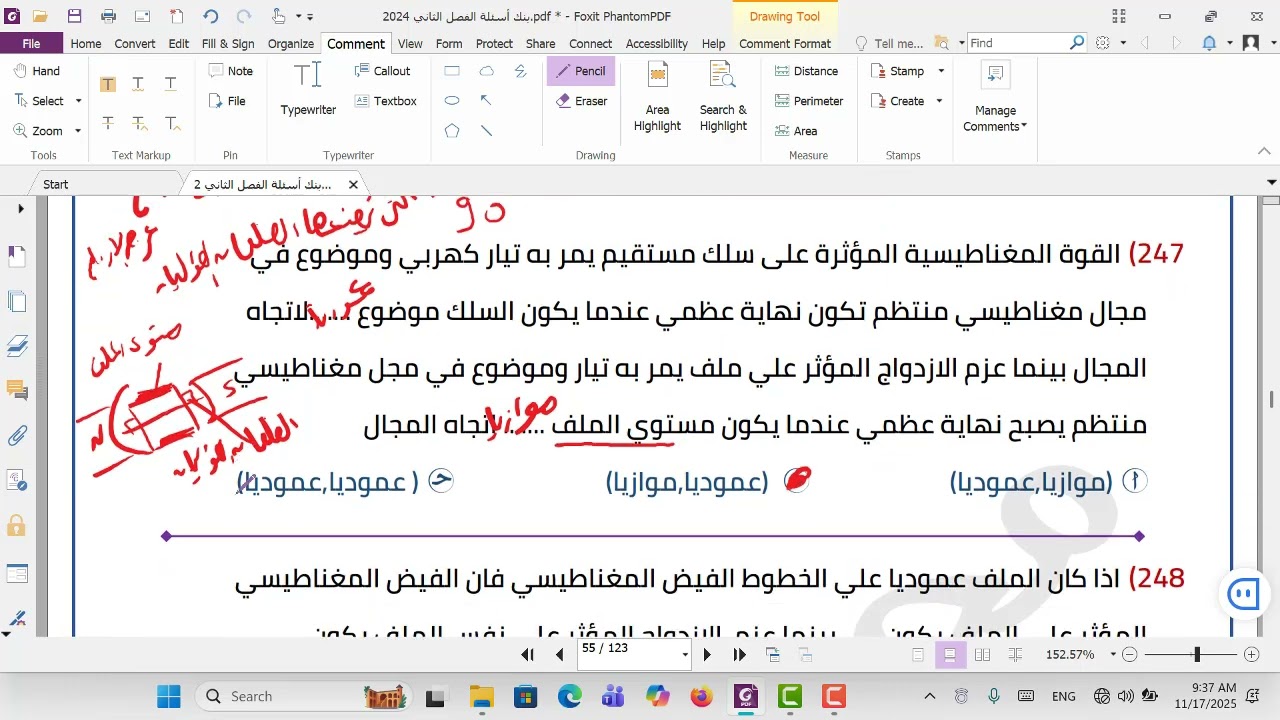
Task: Pick the straight Line drawing tool
Action: pos(487,131)
